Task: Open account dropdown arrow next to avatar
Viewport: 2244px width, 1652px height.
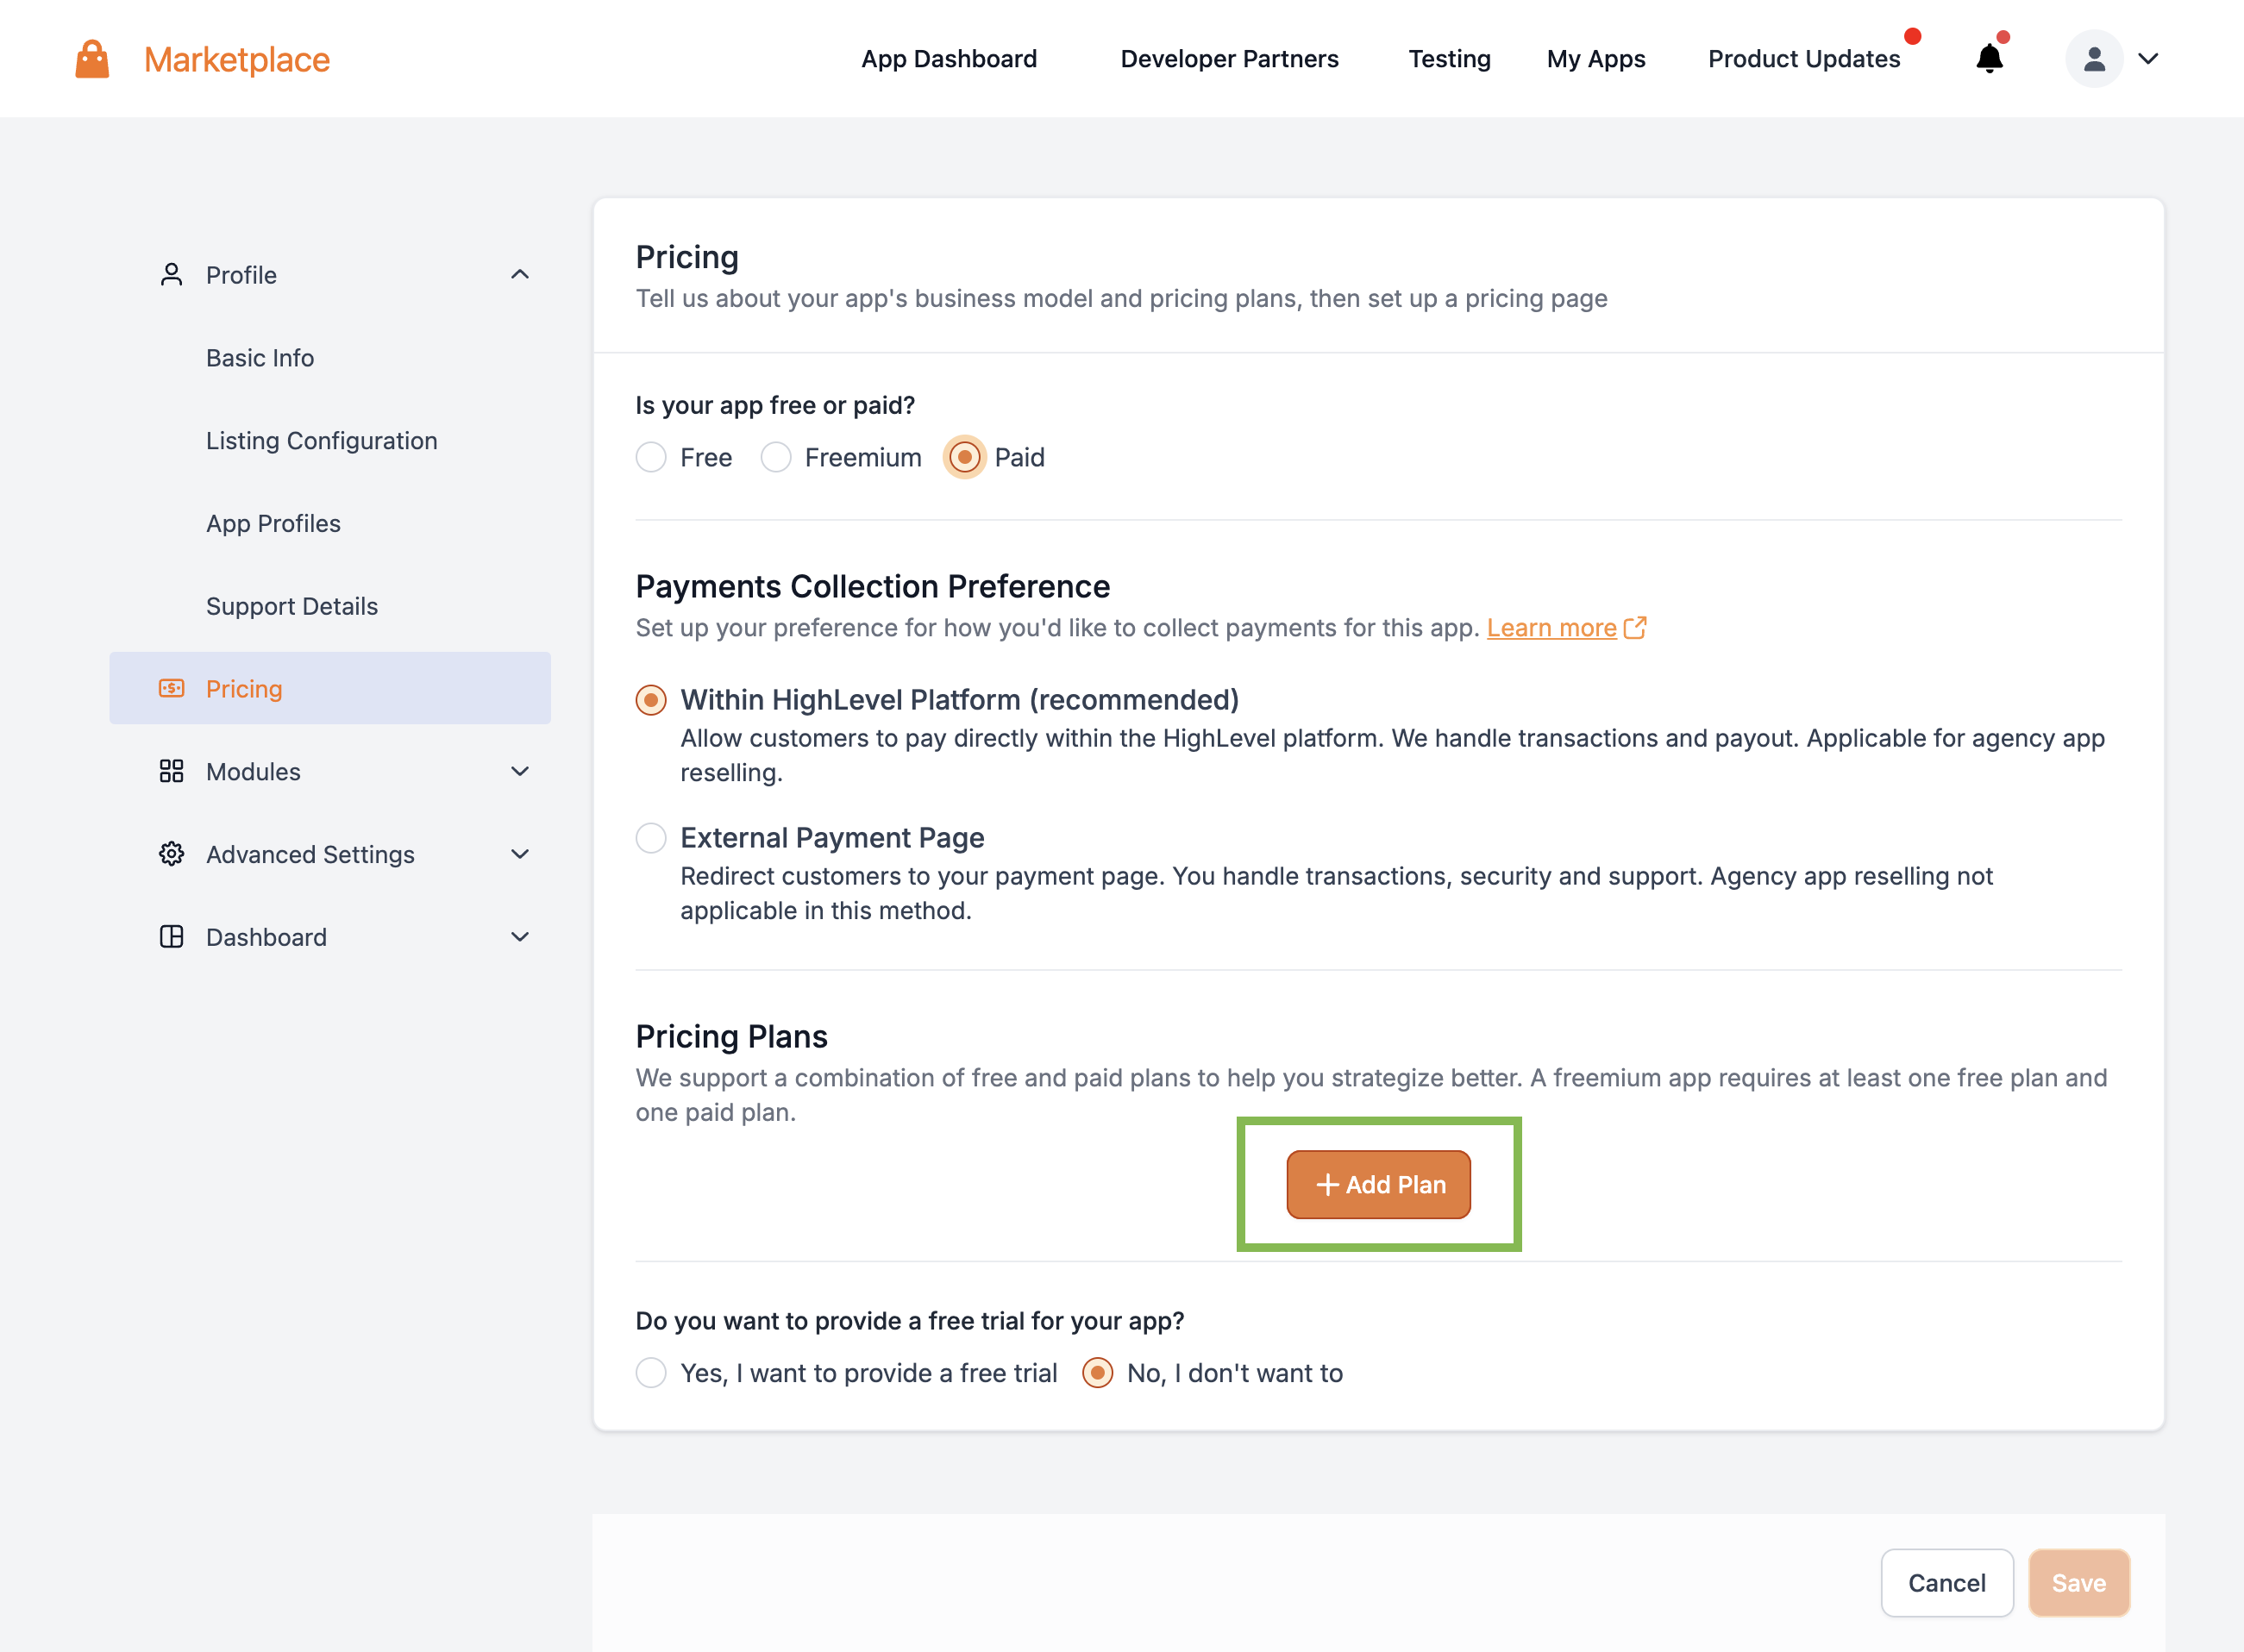Action: [x=2148, y=59]
